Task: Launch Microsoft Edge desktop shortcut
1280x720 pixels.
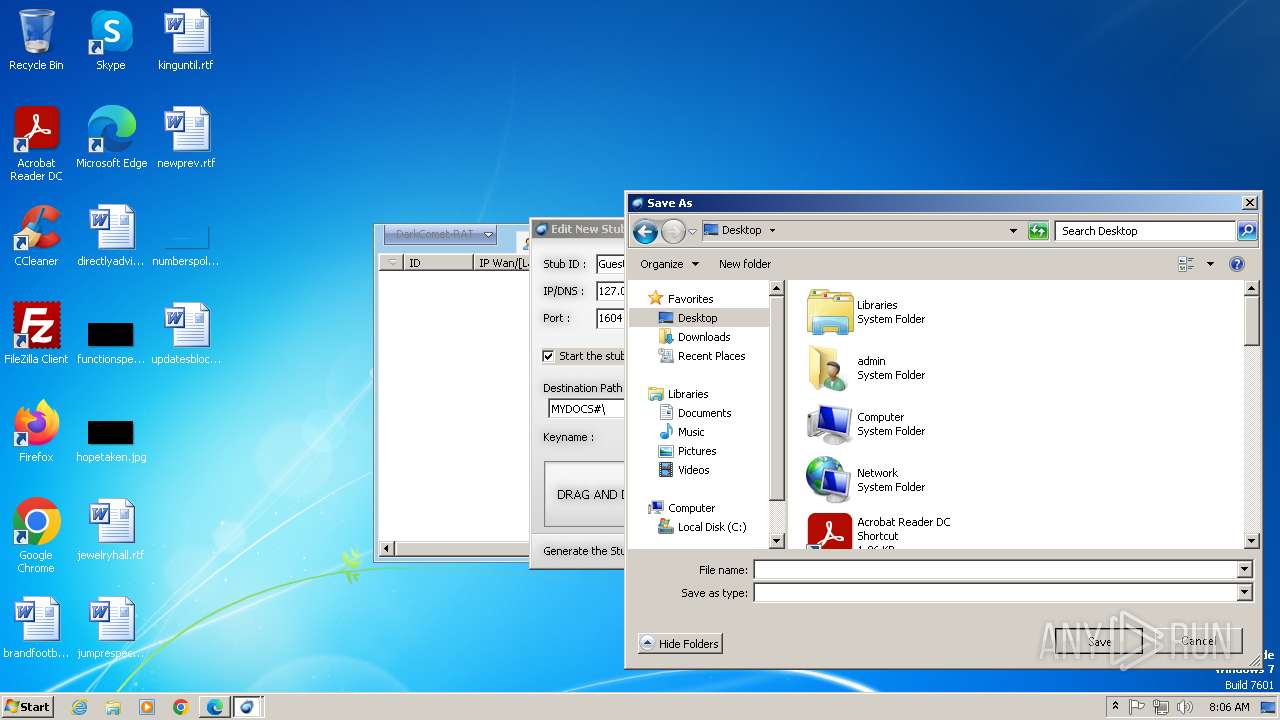Action: point(111,138)
